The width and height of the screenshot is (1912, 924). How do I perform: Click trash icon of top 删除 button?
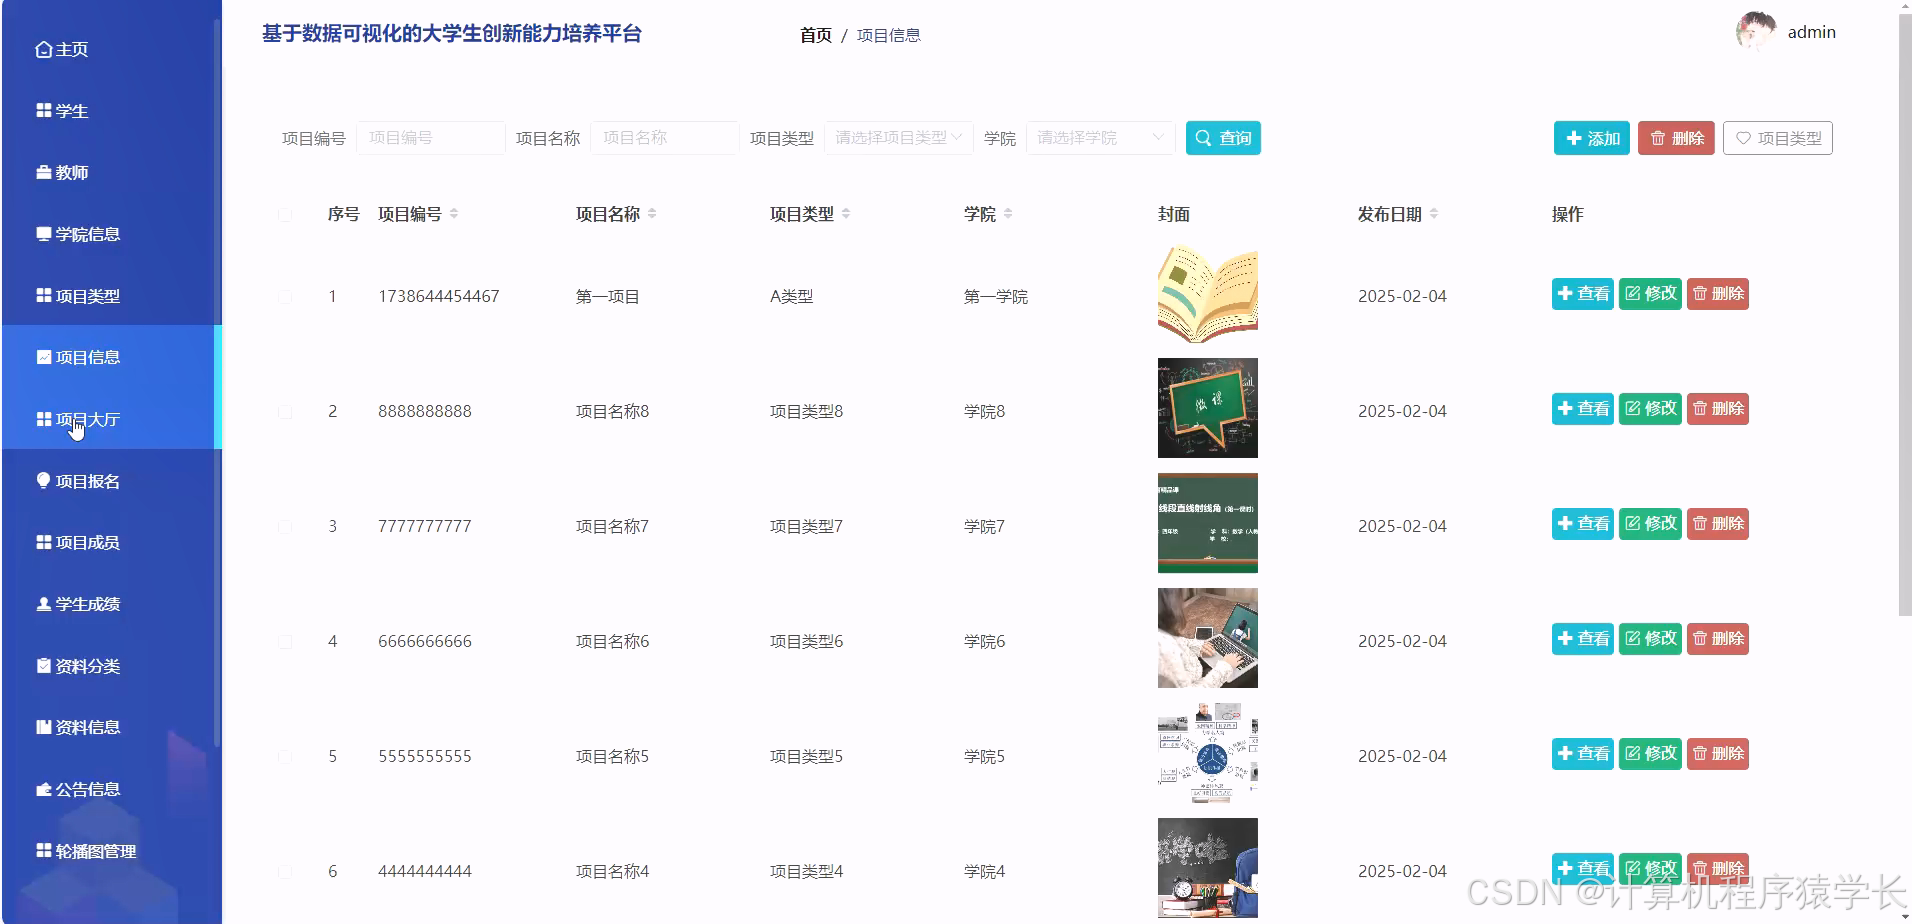coord(1658,138)
